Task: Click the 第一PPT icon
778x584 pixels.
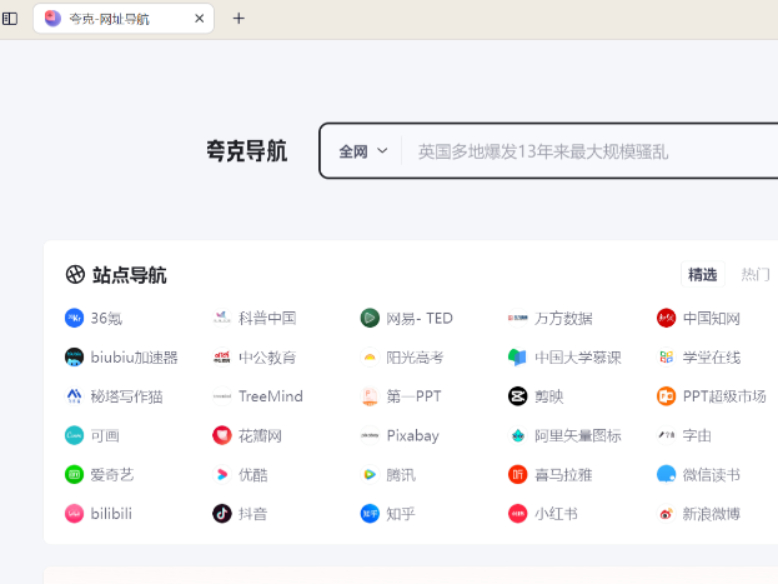Action: click(x=370, y=396)
